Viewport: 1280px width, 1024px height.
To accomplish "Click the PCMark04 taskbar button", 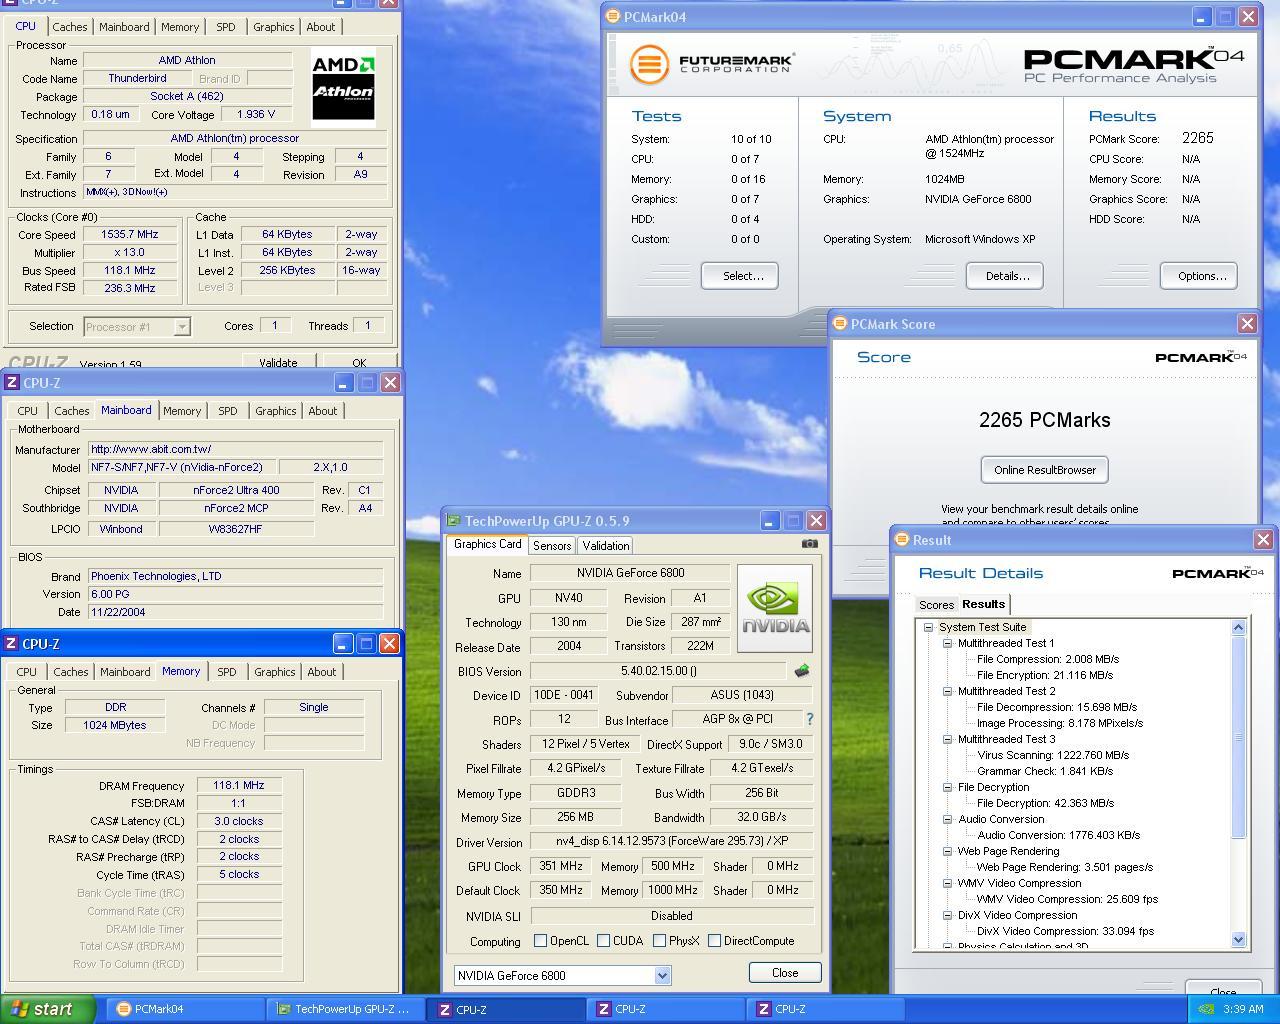I will [x=186, y=1009].
